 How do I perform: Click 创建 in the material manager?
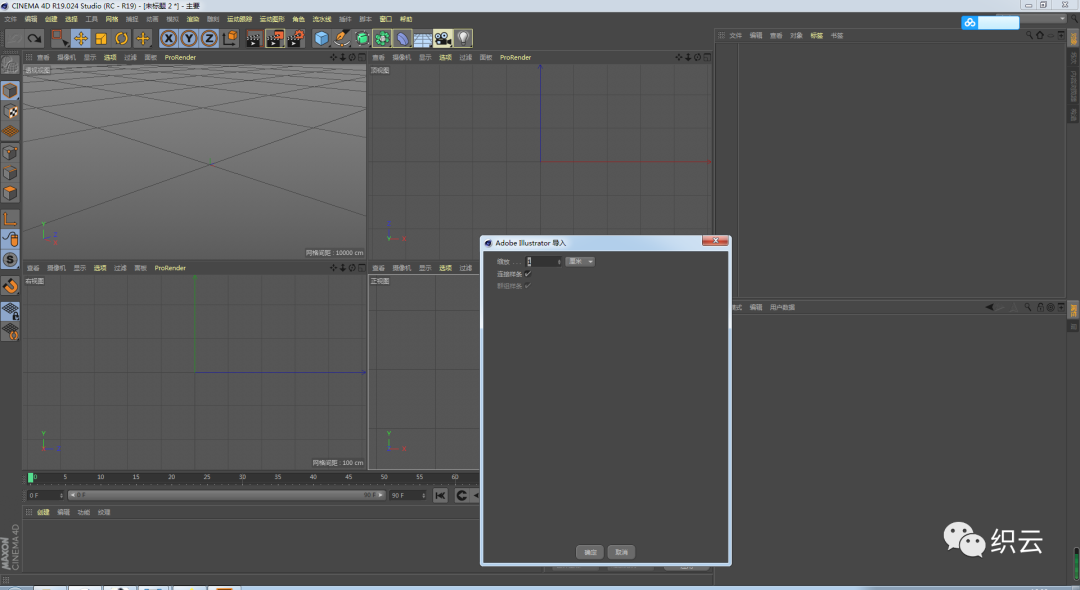point(43,512)
